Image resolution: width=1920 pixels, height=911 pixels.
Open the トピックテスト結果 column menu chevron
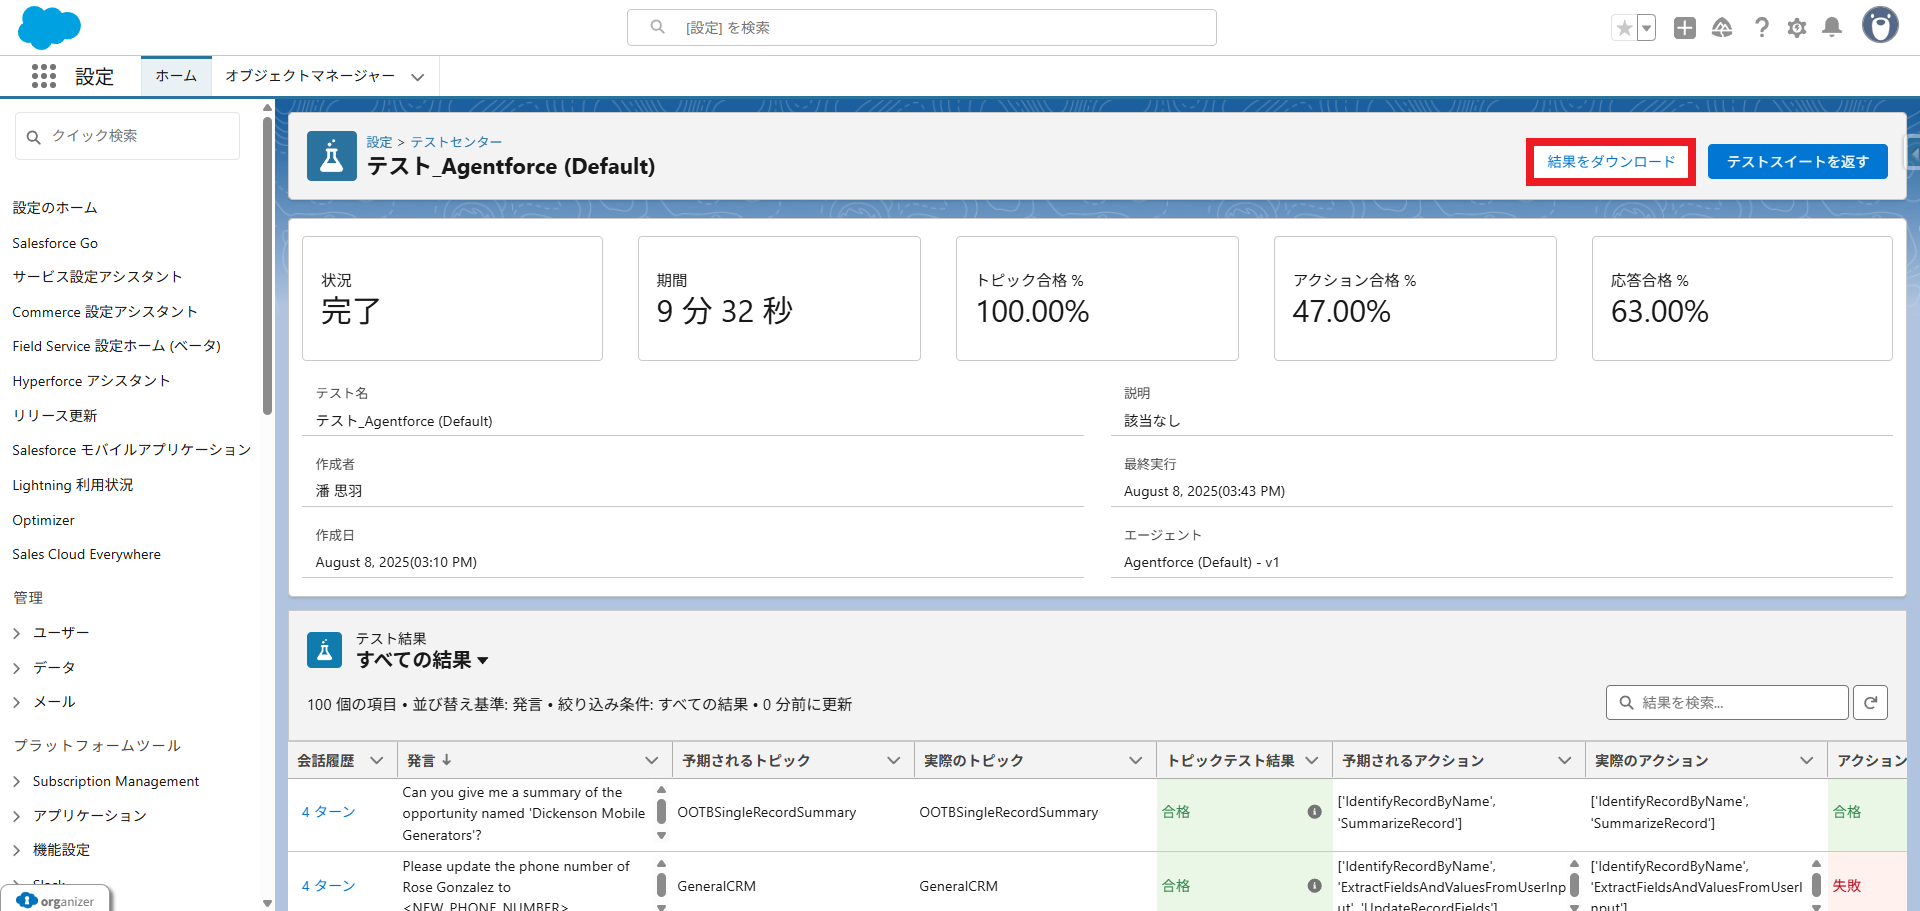1312,761
